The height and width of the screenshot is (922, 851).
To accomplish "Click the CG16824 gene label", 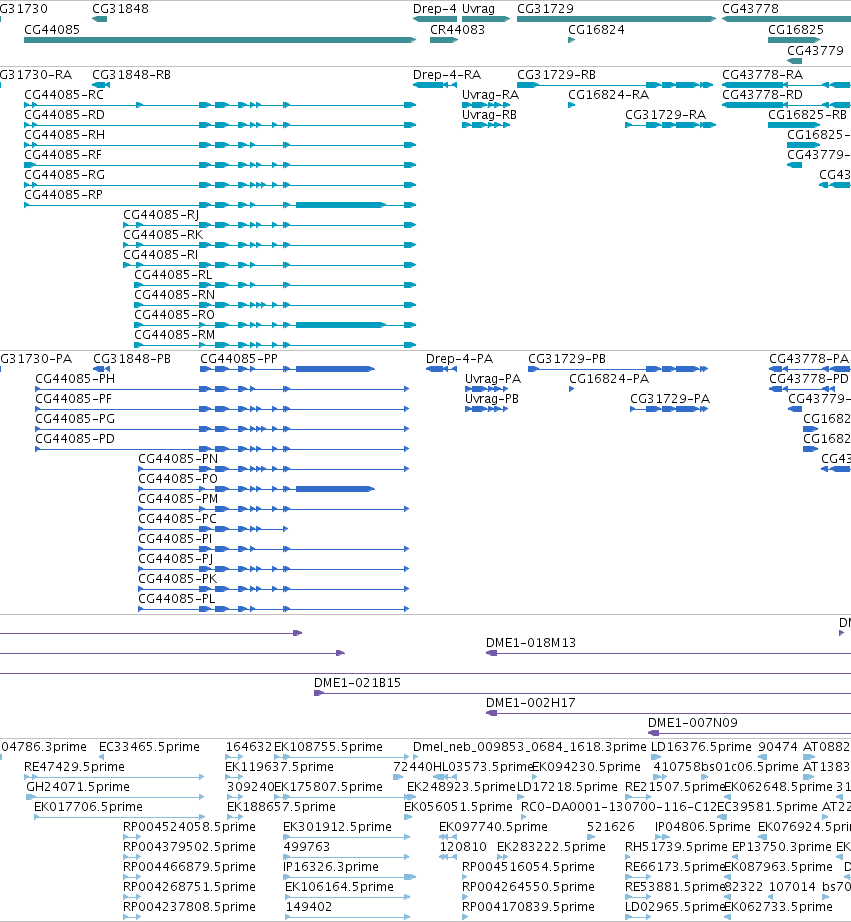I will (596, 29).
